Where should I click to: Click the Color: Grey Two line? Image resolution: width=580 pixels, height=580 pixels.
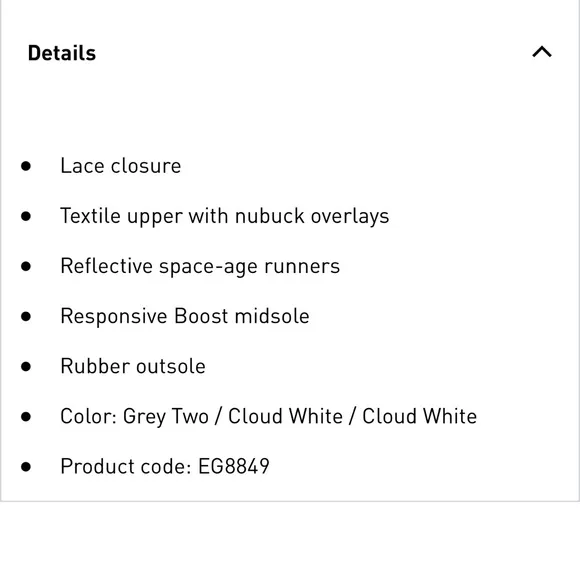click(x=269, y=417)
